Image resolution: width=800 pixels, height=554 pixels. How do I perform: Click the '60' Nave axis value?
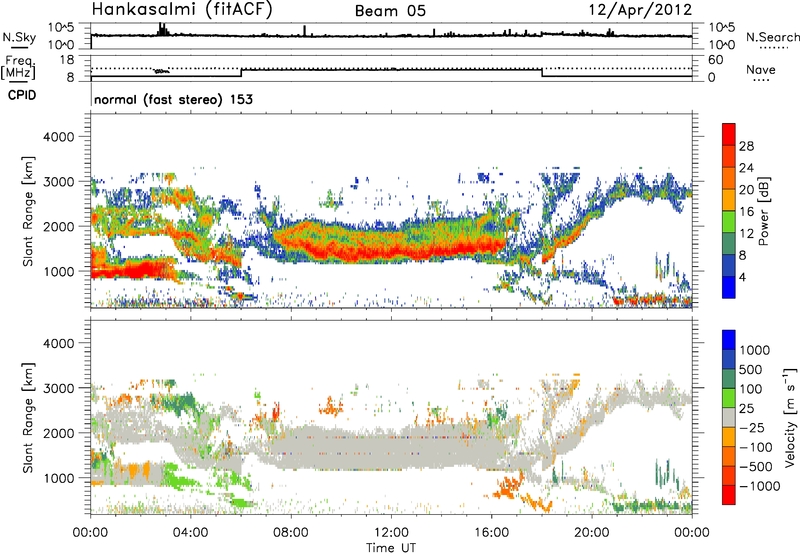tap(716, 60)
